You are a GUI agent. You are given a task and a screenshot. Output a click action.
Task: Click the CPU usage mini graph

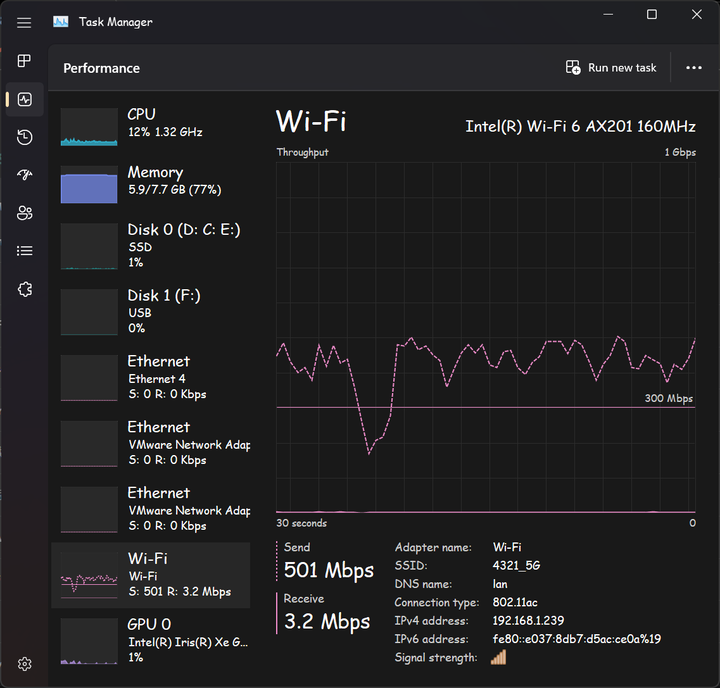[x=89, y=127]
